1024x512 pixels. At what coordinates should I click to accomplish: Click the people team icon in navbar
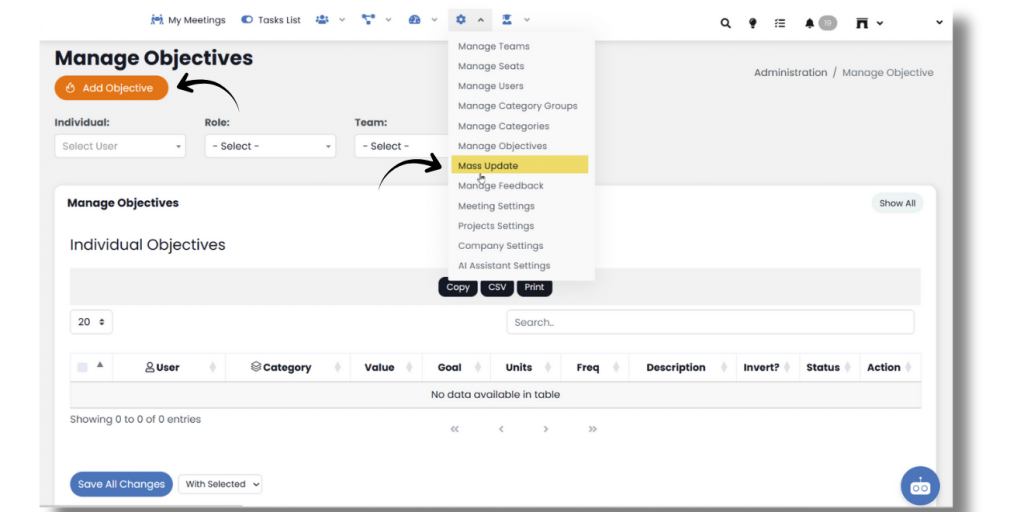point(323,20)
